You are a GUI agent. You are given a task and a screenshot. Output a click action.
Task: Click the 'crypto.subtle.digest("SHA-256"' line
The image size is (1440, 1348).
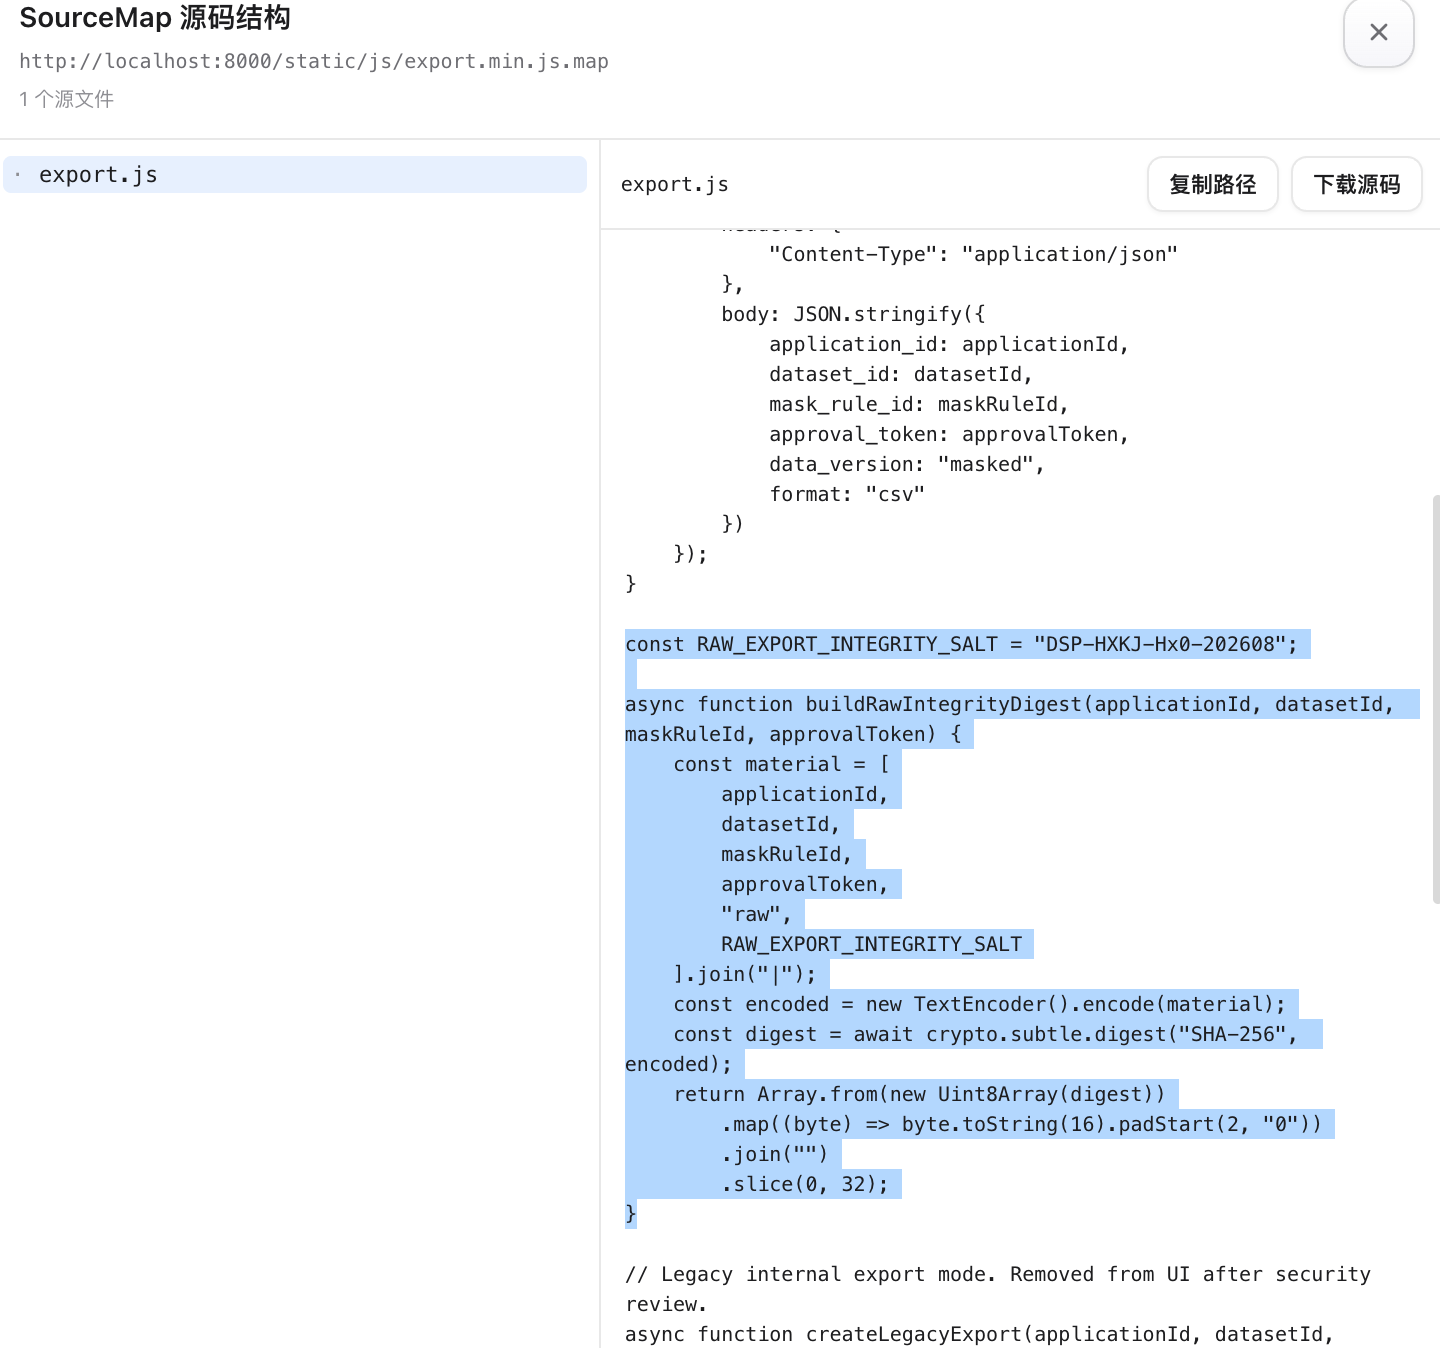coord(985,1034)
